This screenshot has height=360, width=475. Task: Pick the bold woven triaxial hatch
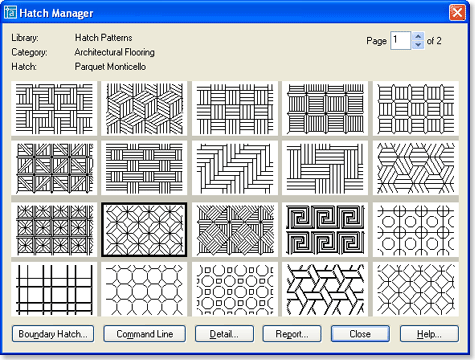[x=325, y=289]
